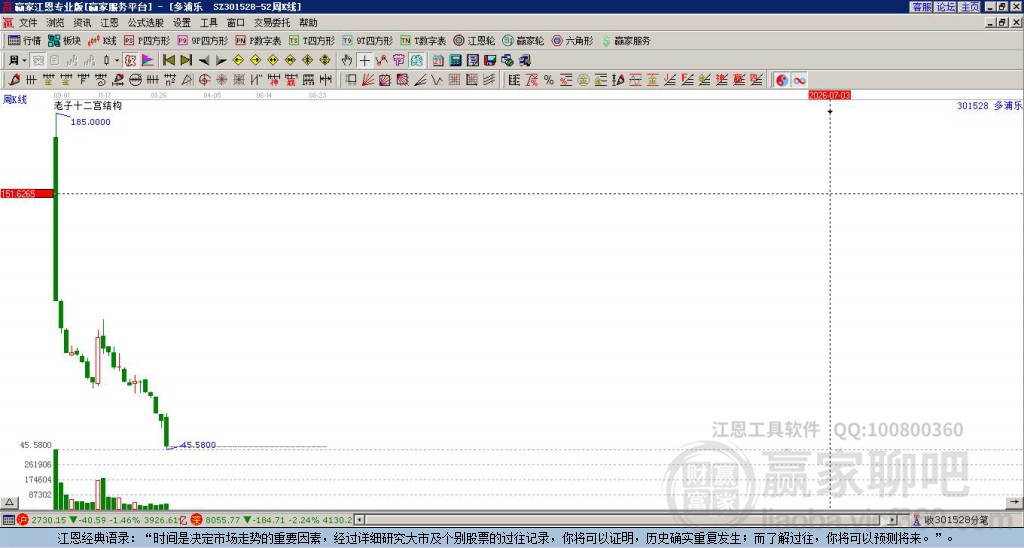Open the 9P四方形 tool
1024x548 pixels.
tap(202, 40)
